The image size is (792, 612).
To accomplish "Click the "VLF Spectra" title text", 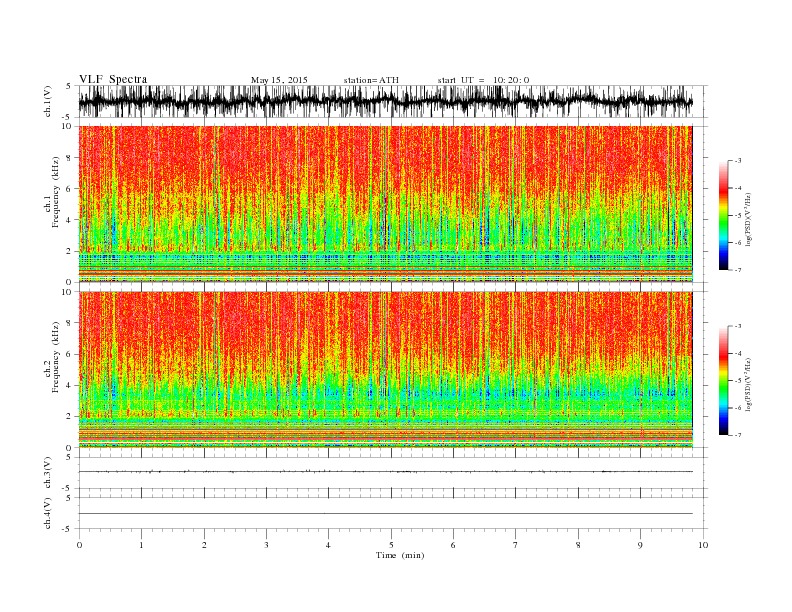I will pyautogui.click(x=113, y=79).
